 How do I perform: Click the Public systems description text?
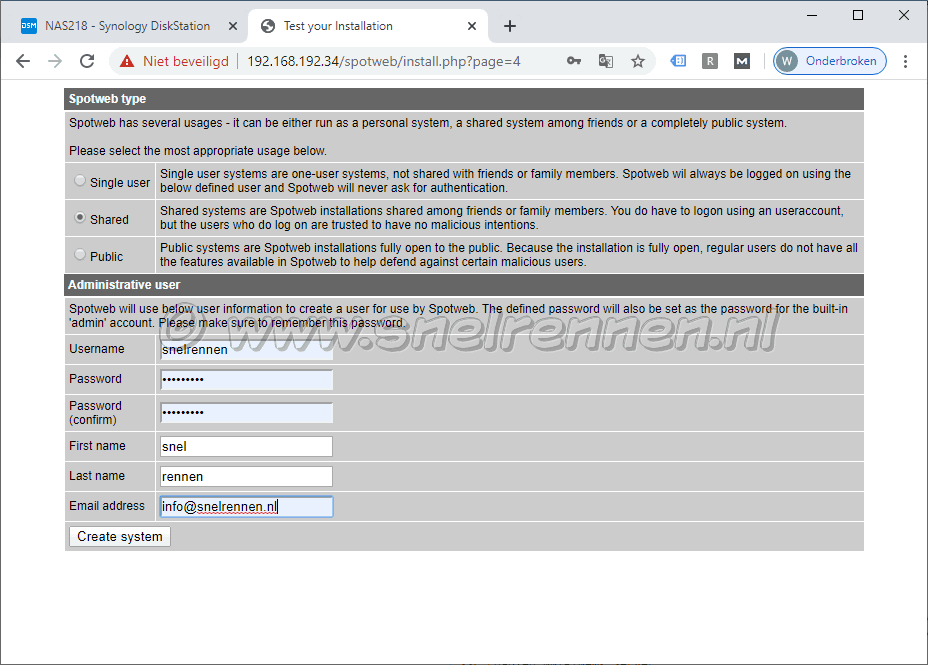pyautogui.click(x=508, y=254)
